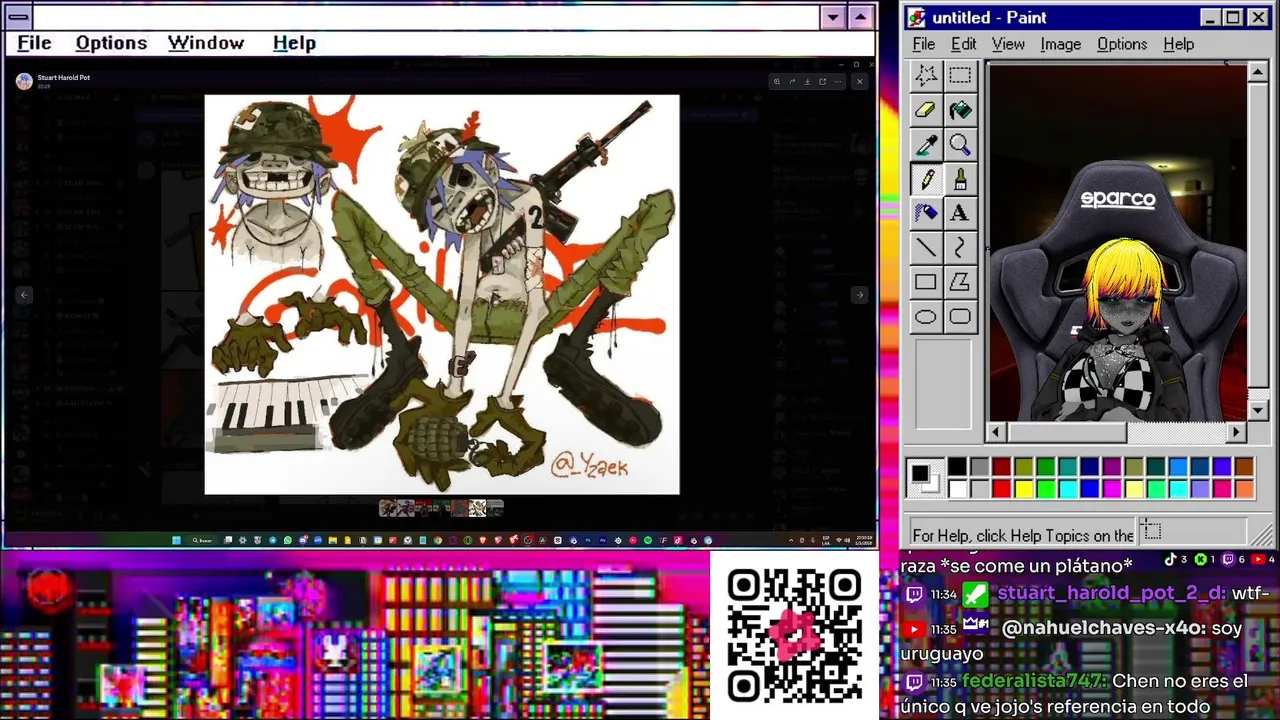Click the forward arrow icon in image viewer
Screen dimensions: 1280x720
[792, 82]
